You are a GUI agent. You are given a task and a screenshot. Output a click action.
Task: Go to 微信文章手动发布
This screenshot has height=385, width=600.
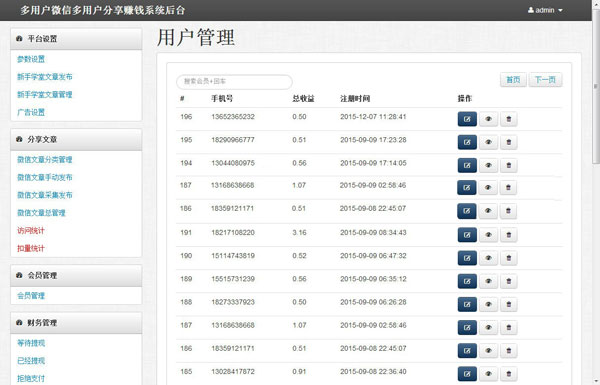click(x=45, y=177)
